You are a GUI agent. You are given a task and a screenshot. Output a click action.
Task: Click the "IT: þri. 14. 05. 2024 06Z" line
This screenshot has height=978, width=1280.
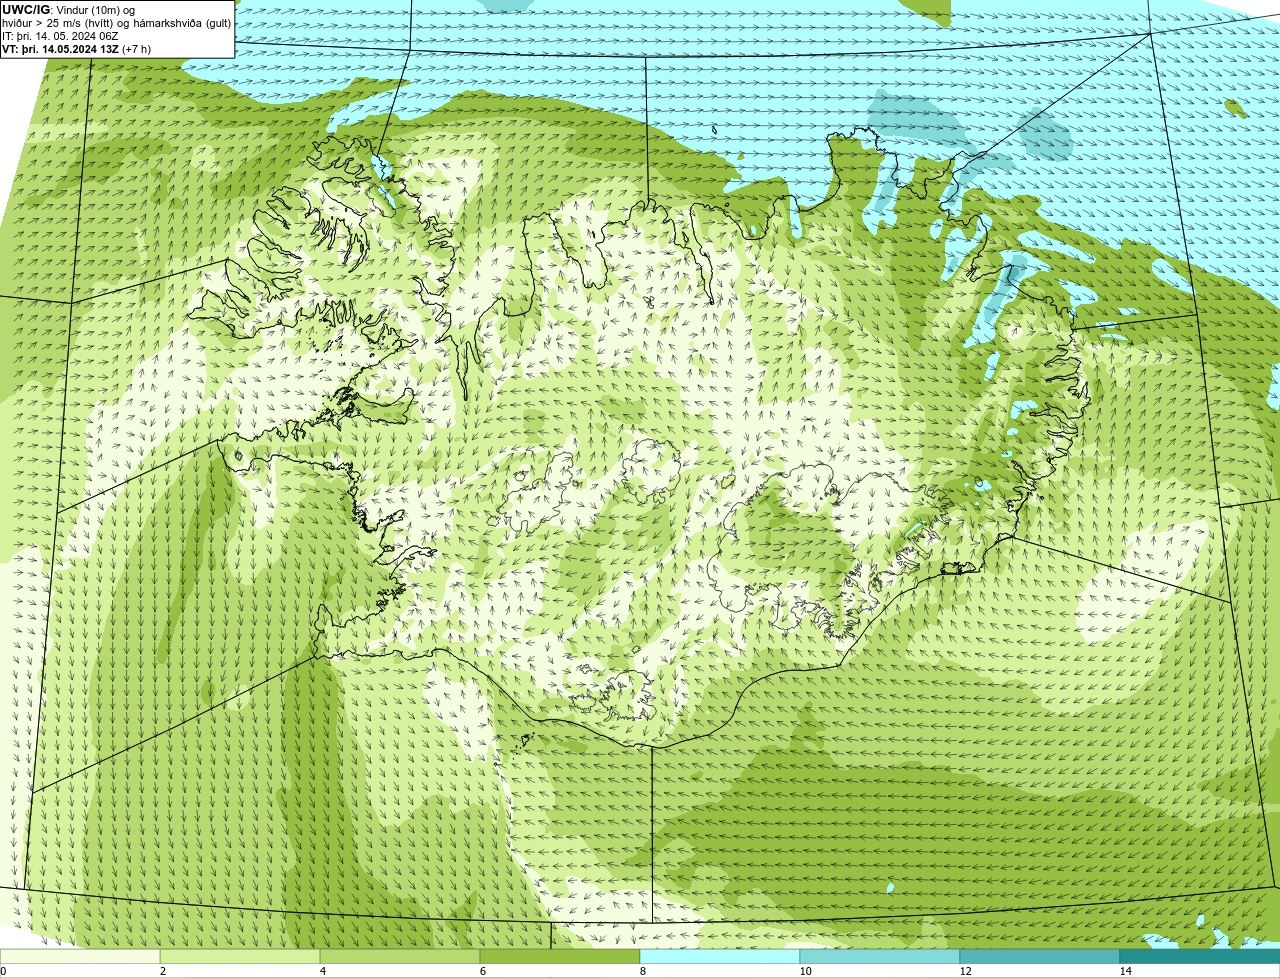coord(60,36)
